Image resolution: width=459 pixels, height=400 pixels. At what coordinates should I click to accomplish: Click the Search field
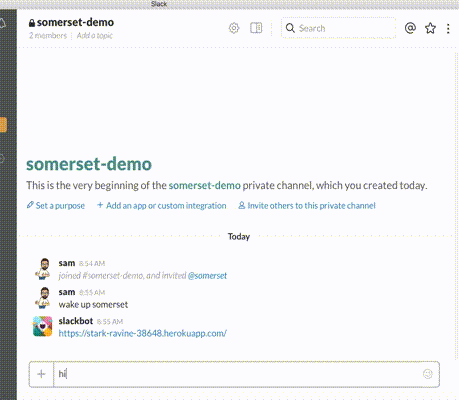pyautogui.click(x=338, y=28)
